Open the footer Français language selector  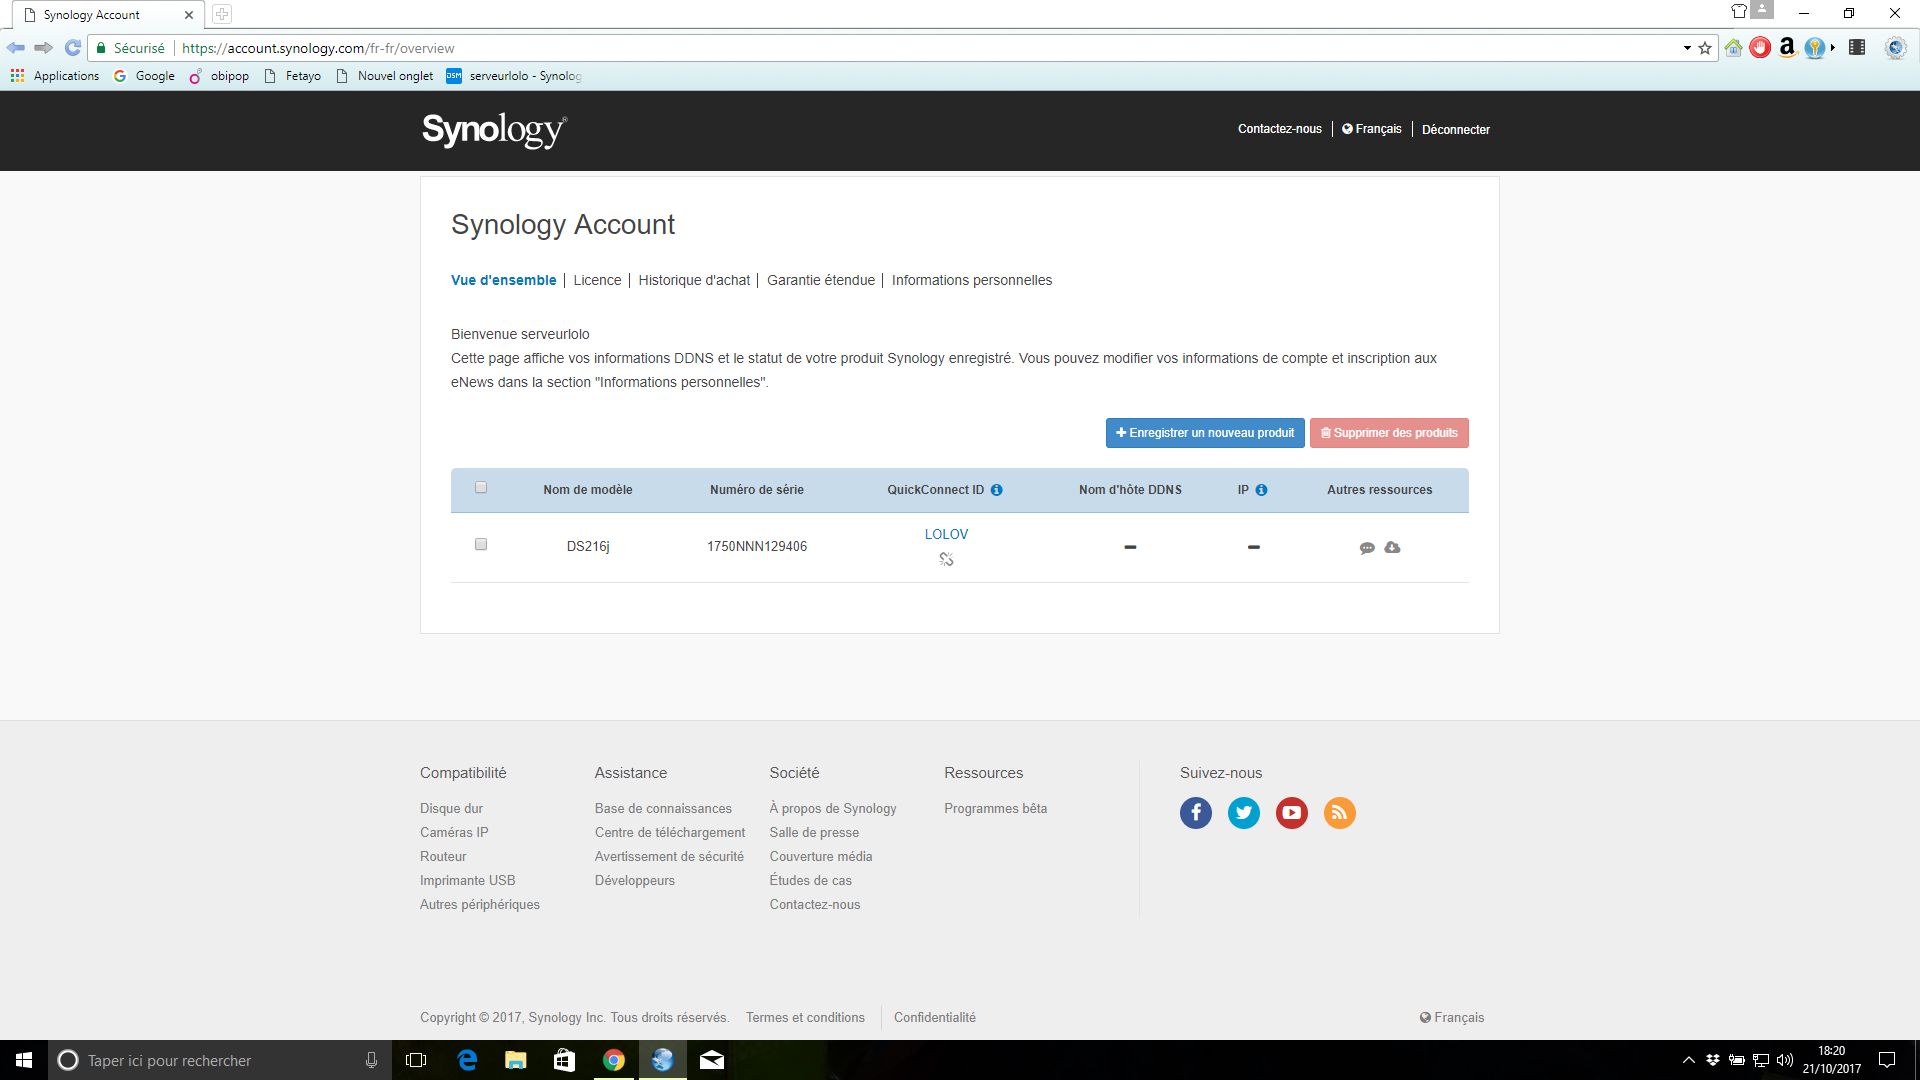(x=1452, y=1017)
